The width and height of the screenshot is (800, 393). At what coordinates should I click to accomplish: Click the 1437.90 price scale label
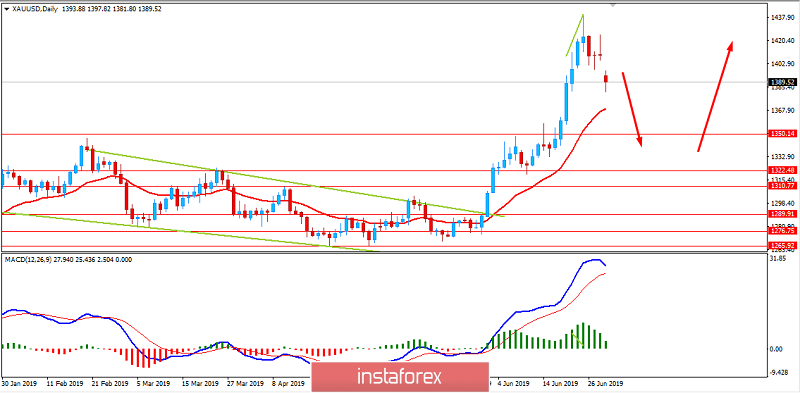click(784, 17)
